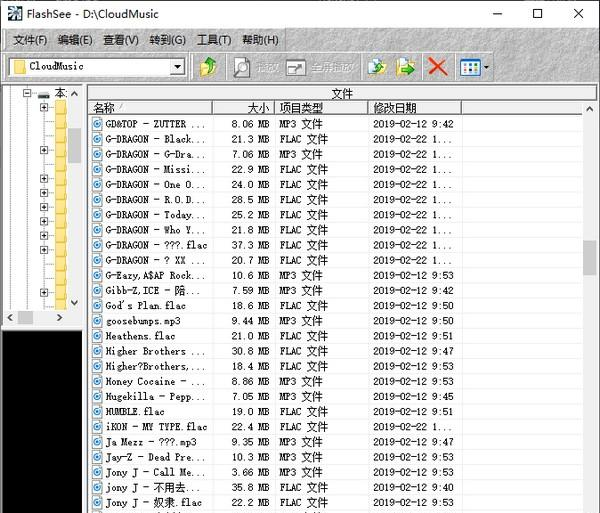Click the preview magnifier toolbar icon
The width and height of the screenshot is (600, 513).
[241, 67]
